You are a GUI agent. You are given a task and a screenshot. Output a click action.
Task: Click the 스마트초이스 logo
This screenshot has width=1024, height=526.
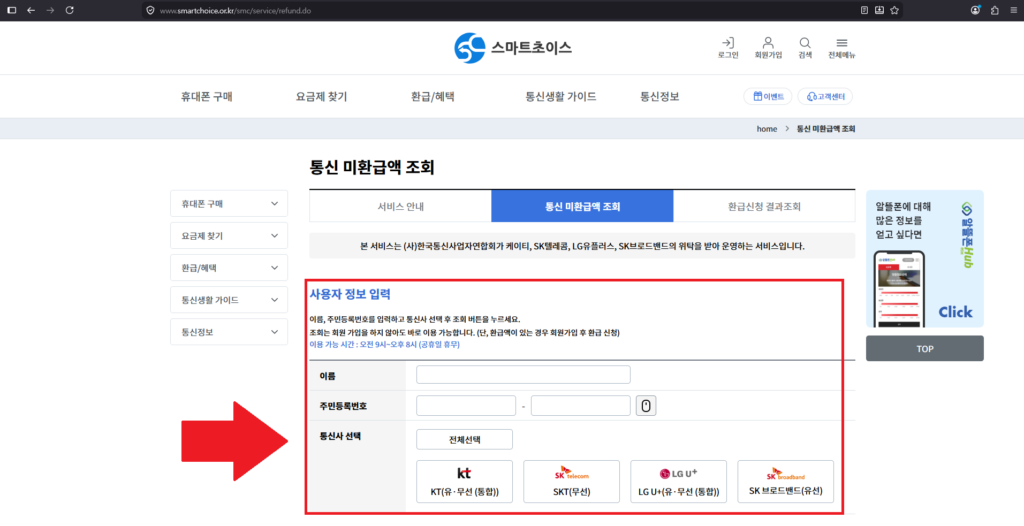coord(513,48)
